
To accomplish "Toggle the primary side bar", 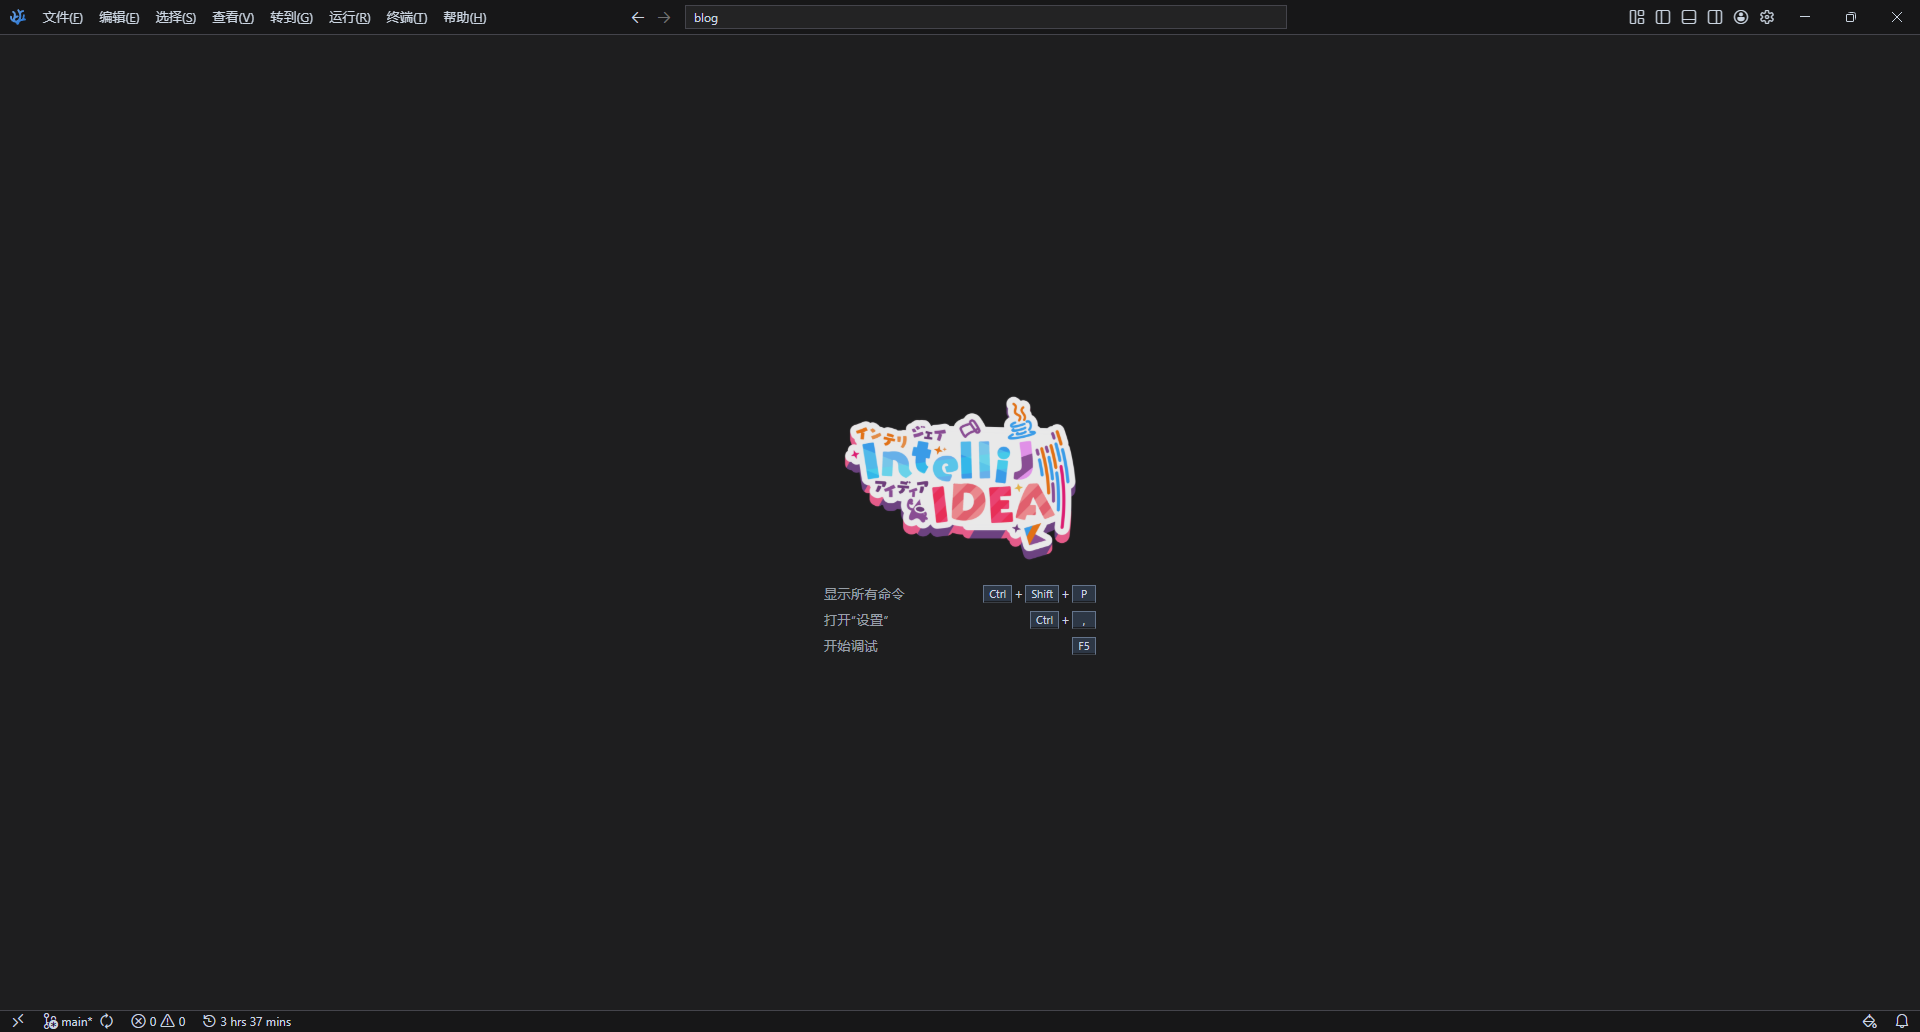I will click(x=1663, y=17).
